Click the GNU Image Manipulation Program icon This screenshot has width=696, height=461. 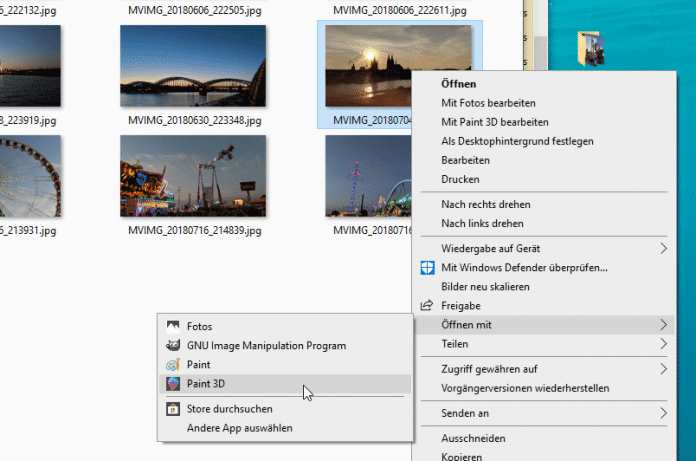pos(173,346)
